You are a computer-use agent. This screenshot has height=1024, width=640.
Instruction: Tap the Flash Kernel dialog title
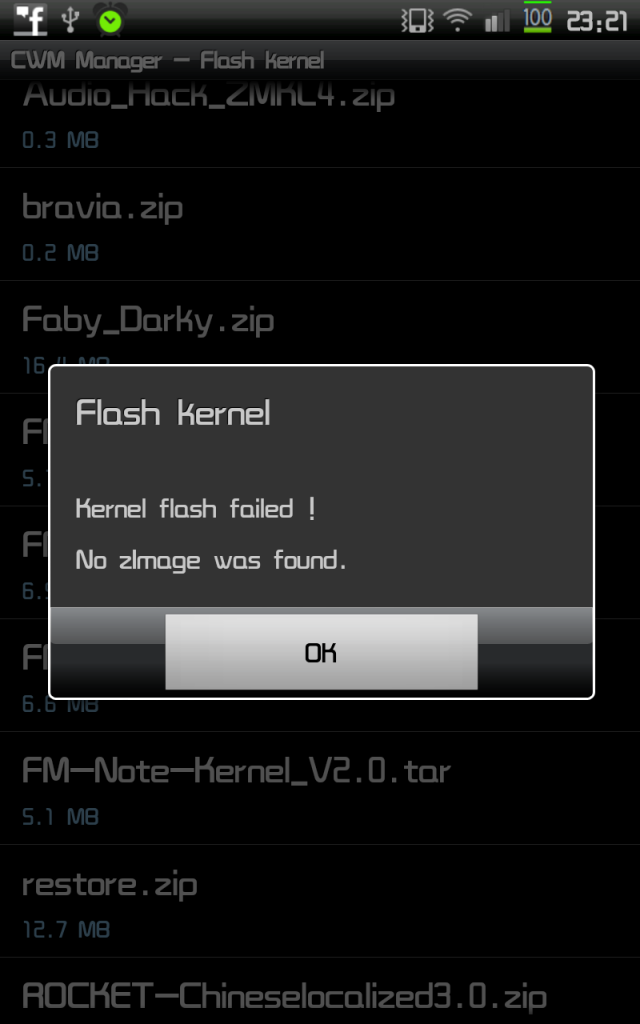pos(173,413)
